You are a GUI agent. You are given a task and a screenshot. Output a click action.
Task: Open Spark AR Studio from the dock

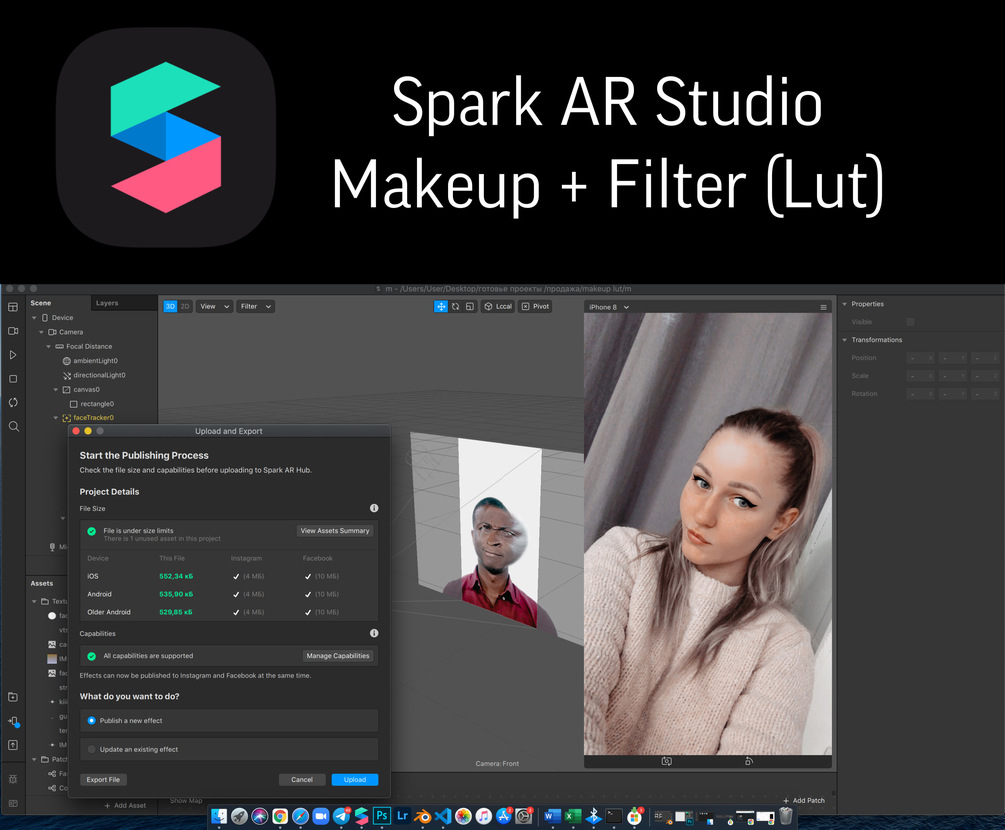(x=361, y=815)
